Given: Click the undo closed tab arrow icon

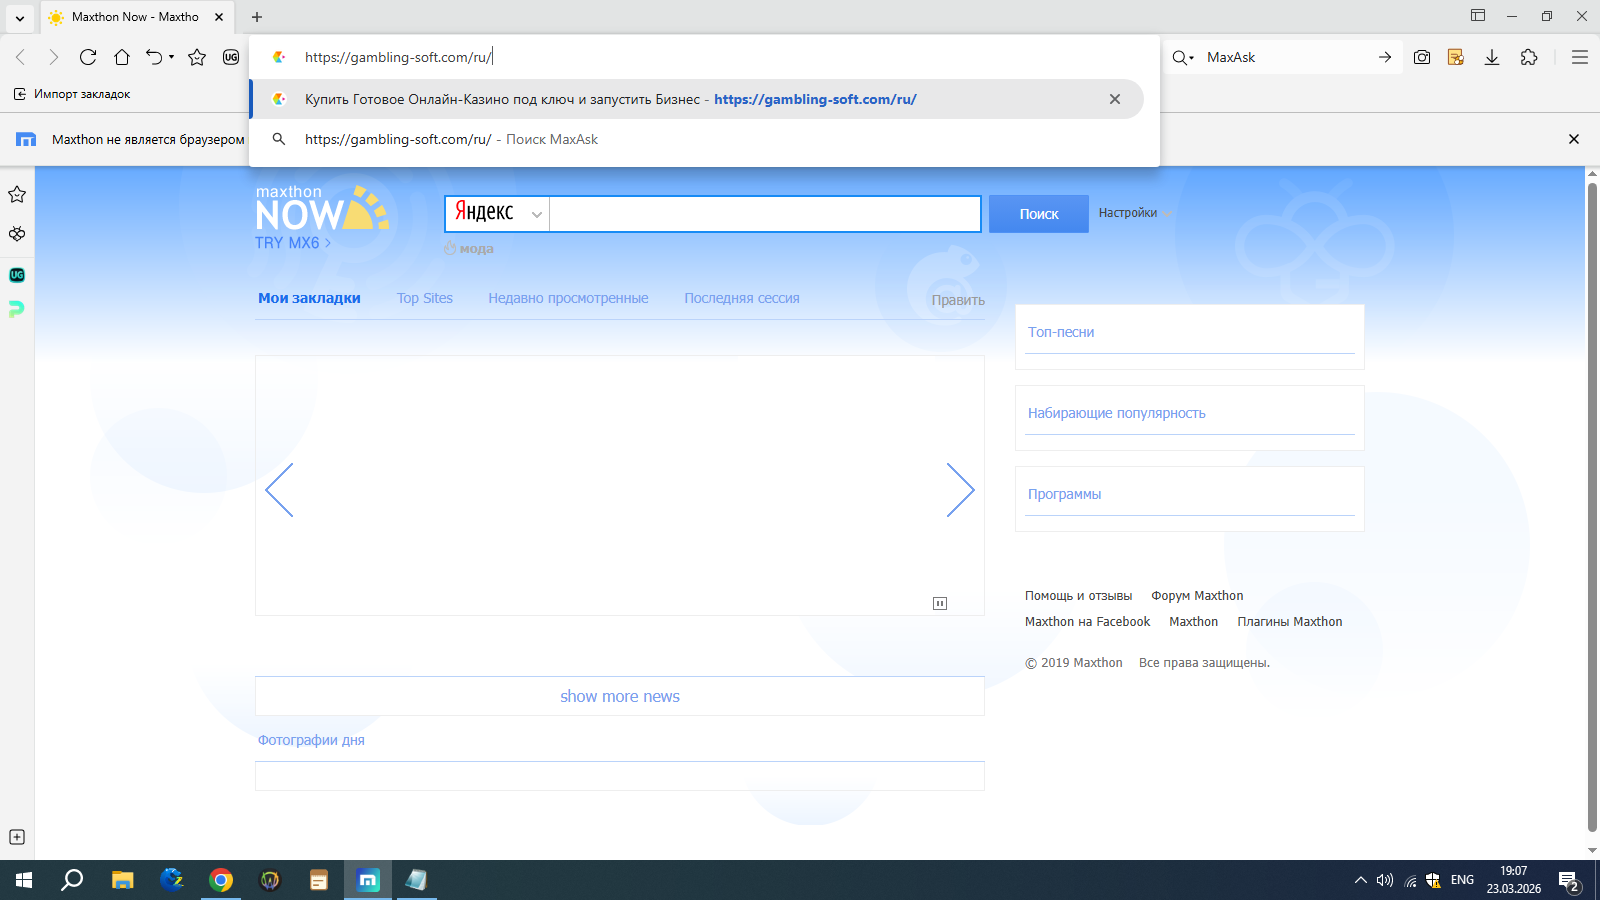Looking at the screenshot, I should click(153, 57).
